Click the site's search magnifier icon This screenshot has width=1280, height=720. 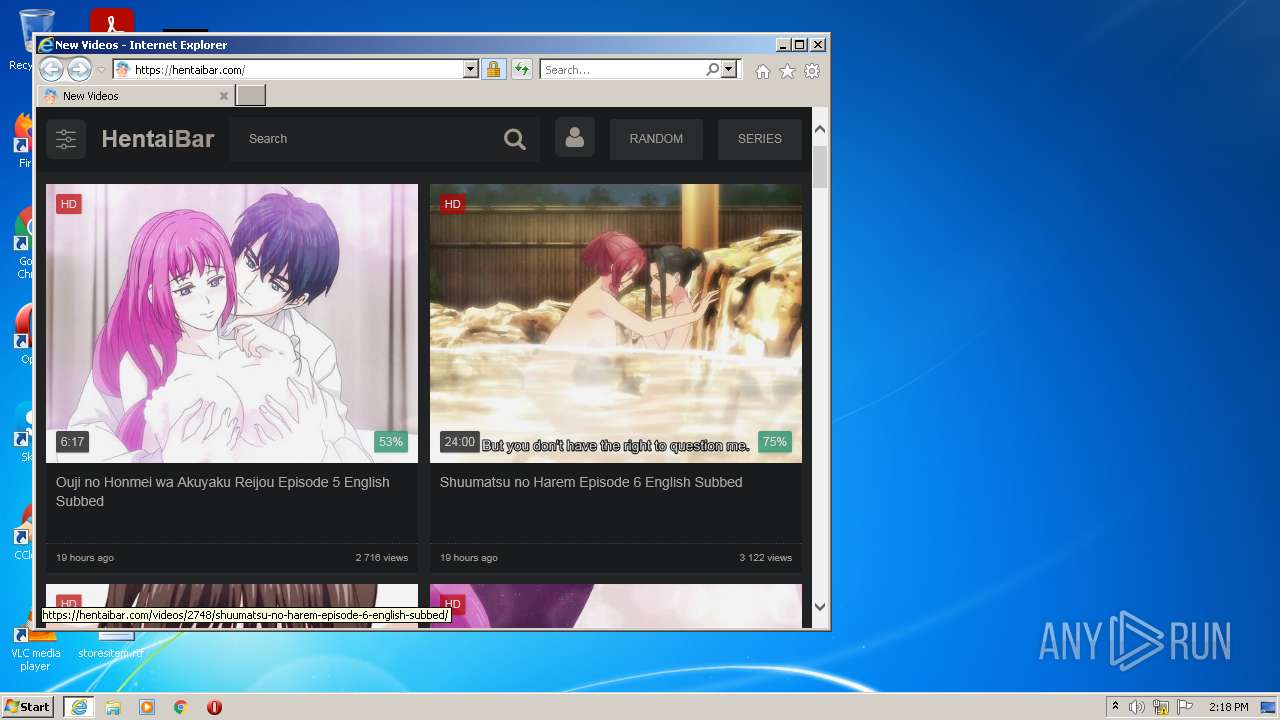[x=515, y=139]
